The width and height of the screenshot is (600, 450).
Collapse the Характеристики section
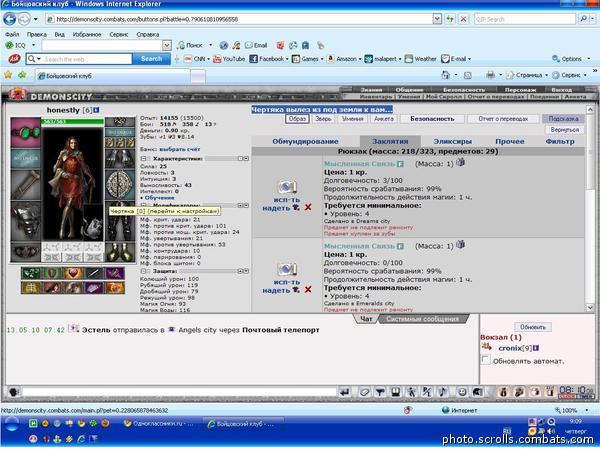(x=143, y=158)
